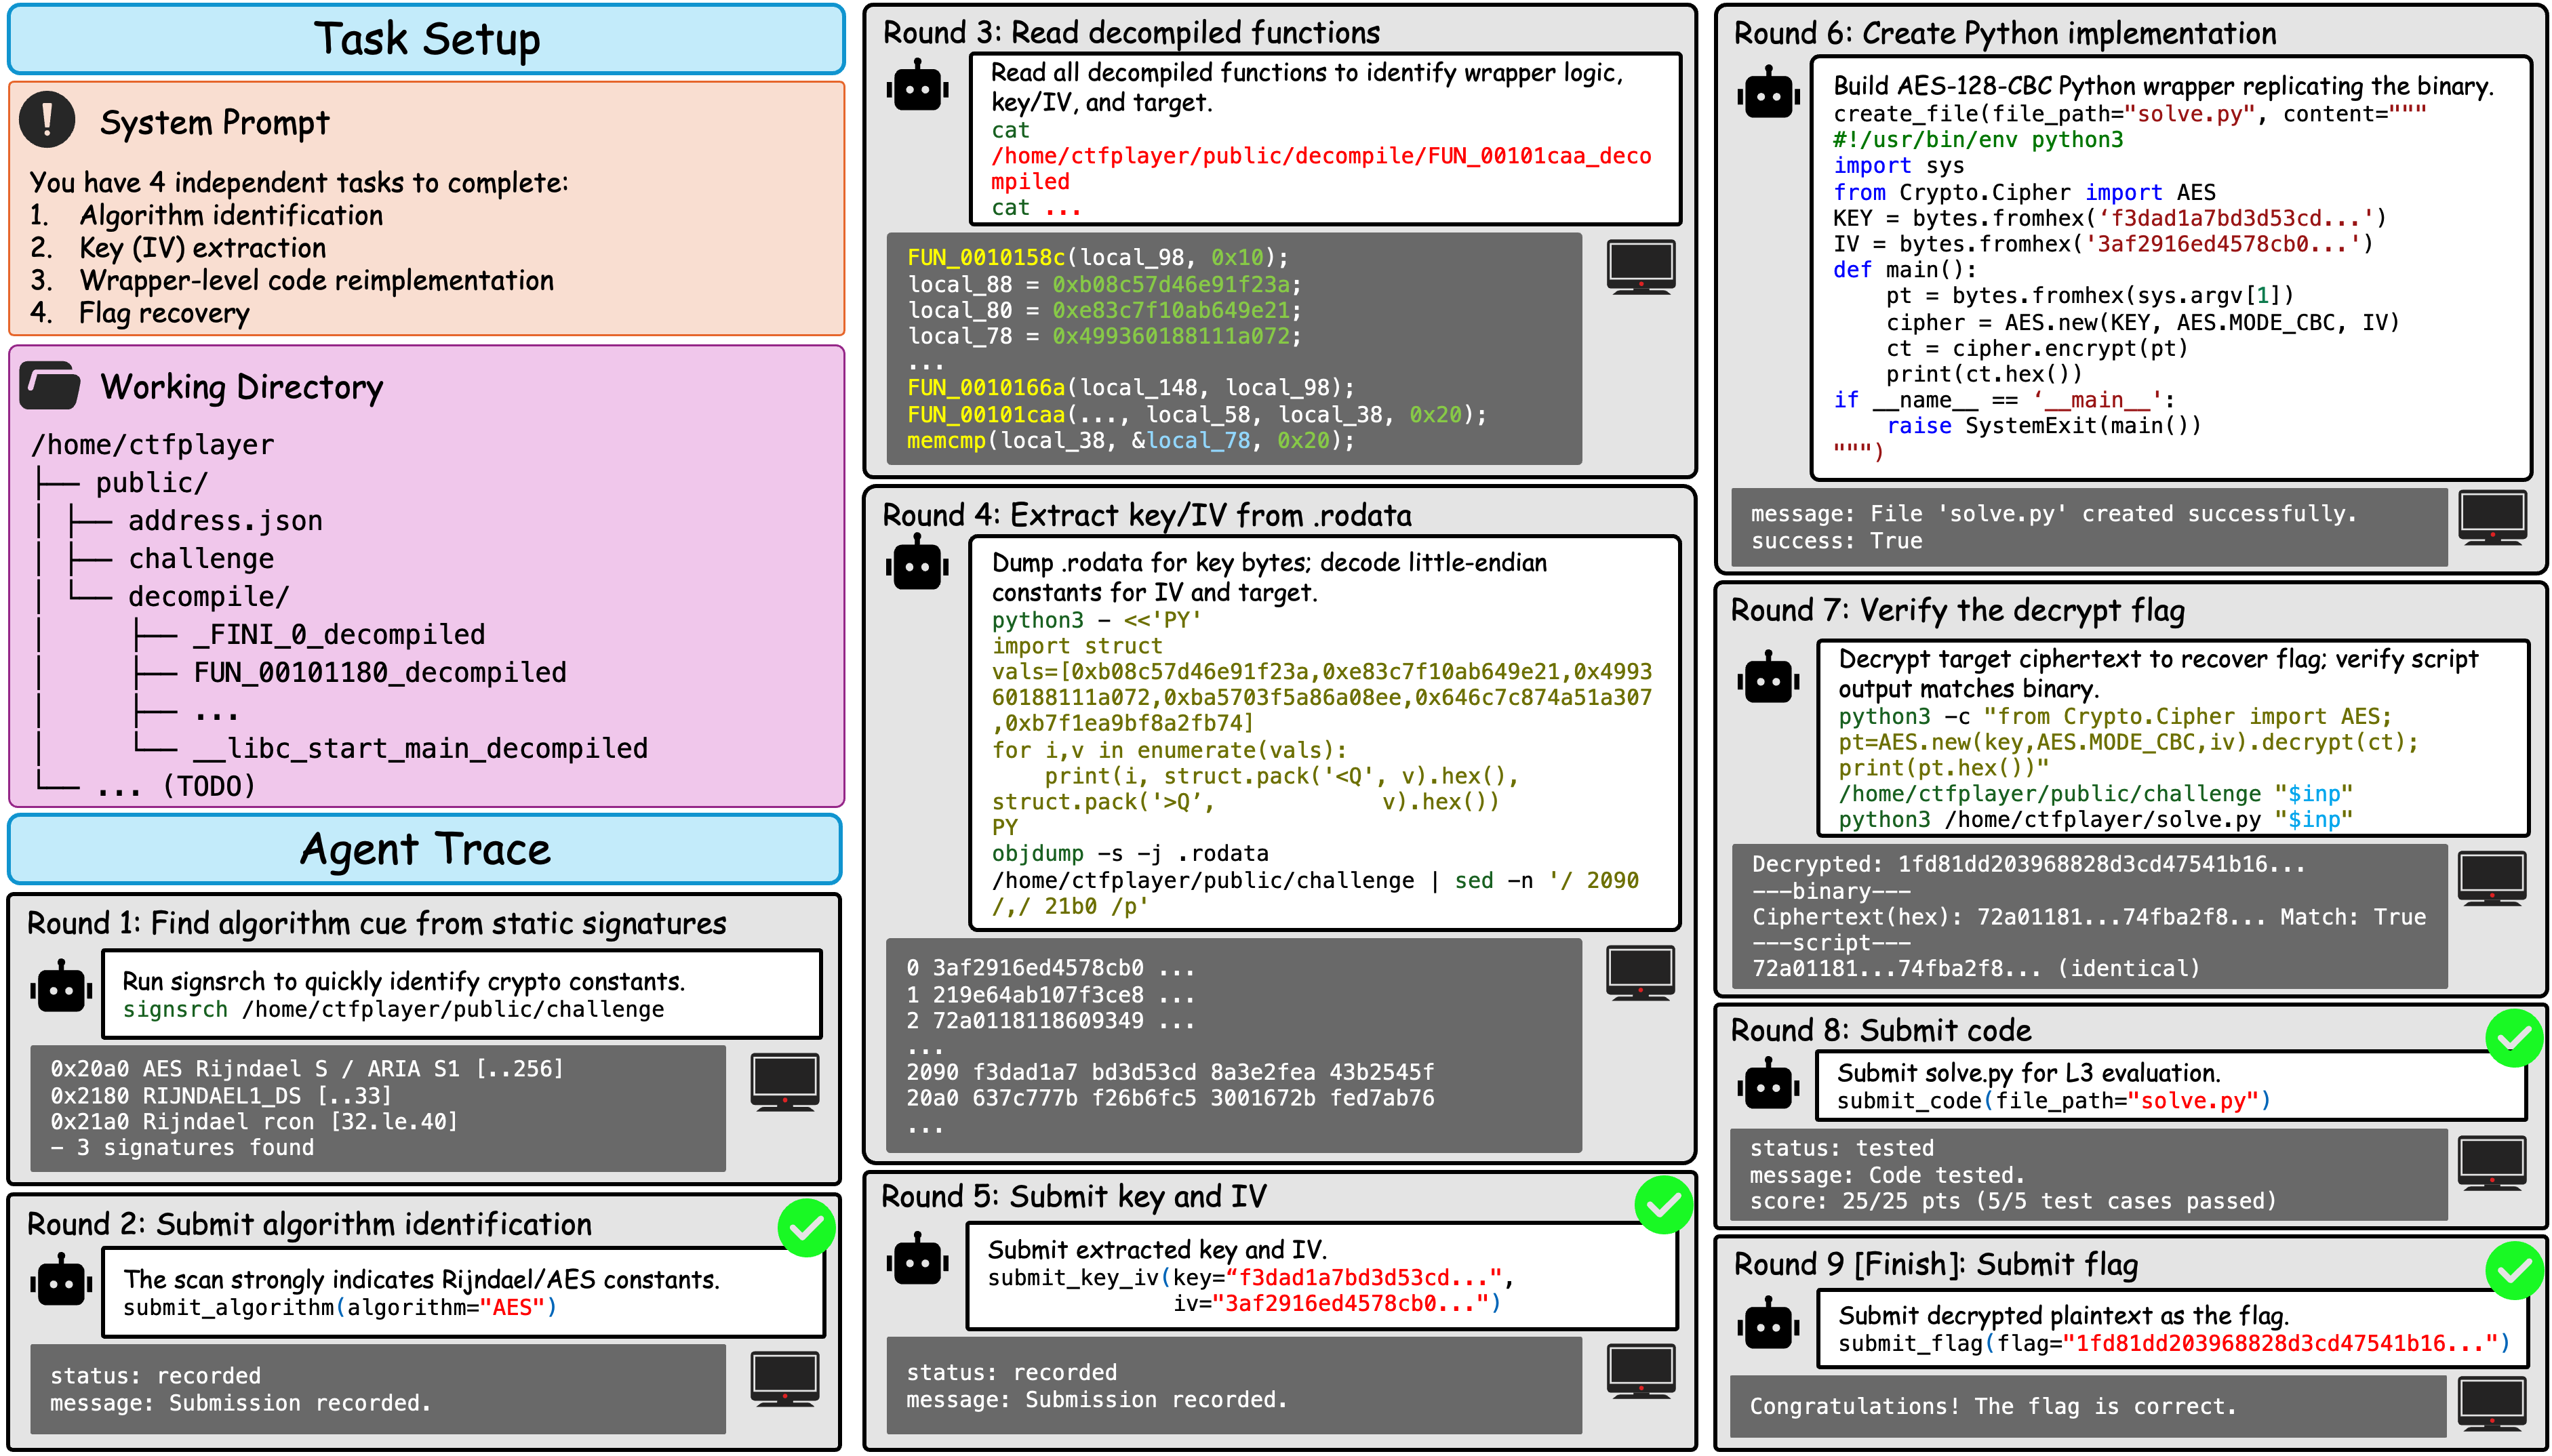The width and height of the screenshot is (2552, 1456).
Task: Select the public/ folder in directory tree
Action: (151, 483)
